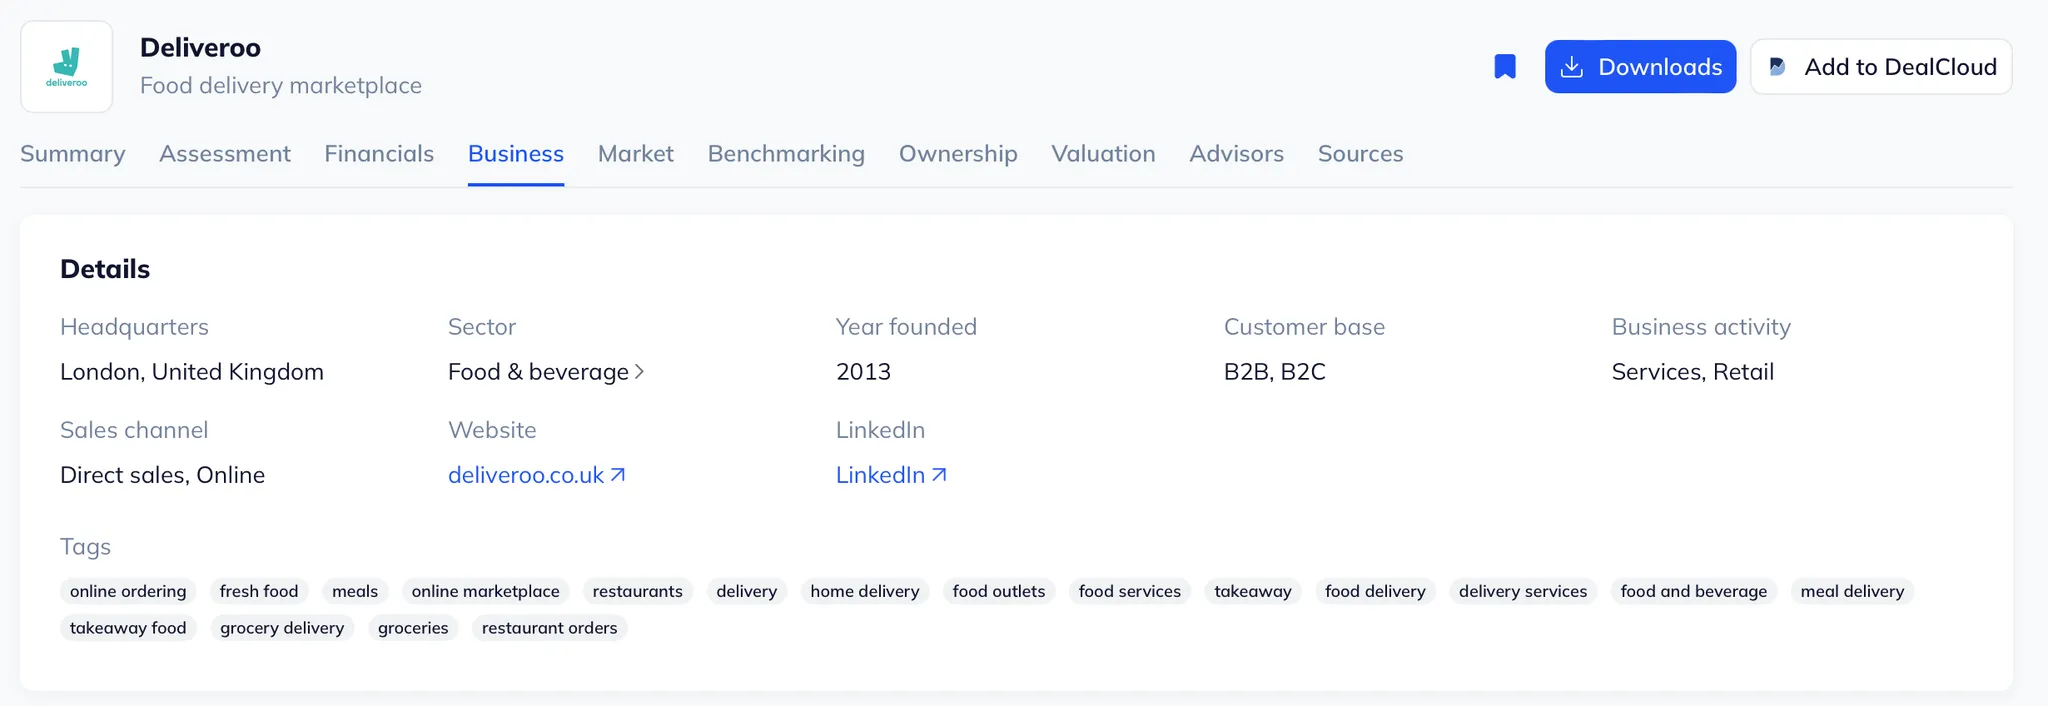This screenshot has width=2048, height=706.
Task: Click the 'restaurant orders' tag
Action: (549, 628)
